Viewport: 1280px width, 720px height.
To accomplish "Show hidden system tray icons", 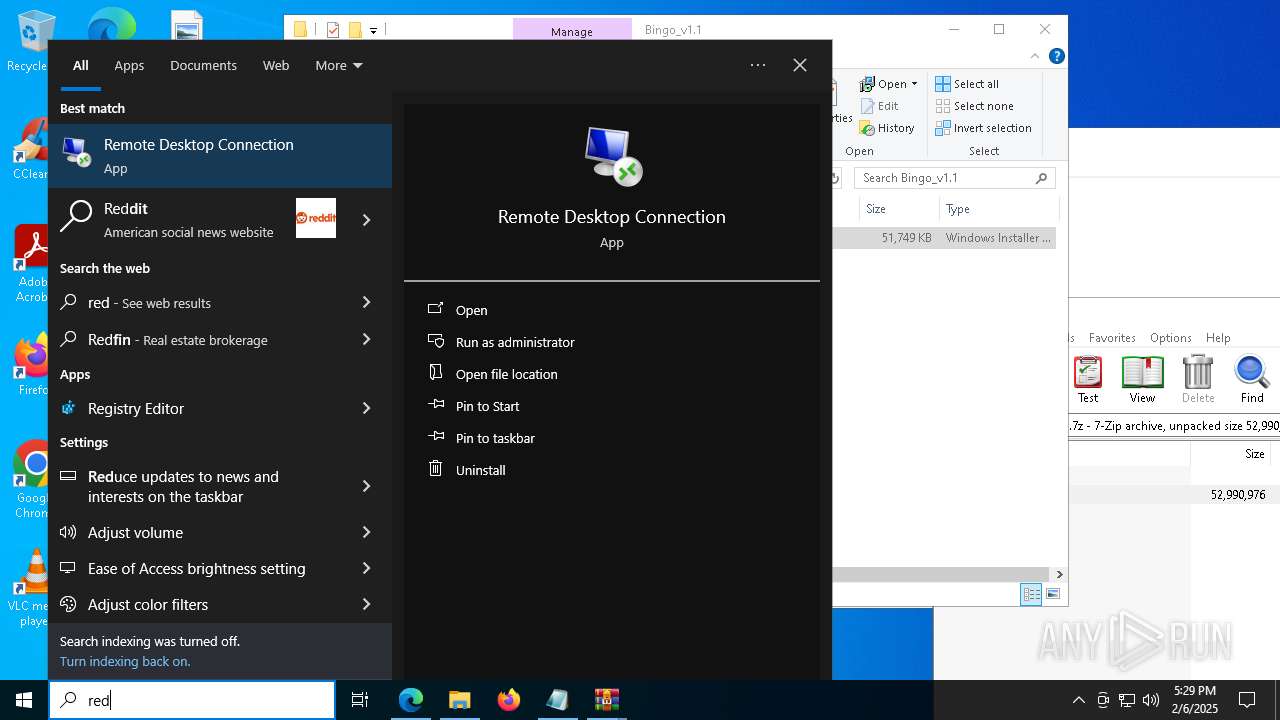I will [1078, 700].
